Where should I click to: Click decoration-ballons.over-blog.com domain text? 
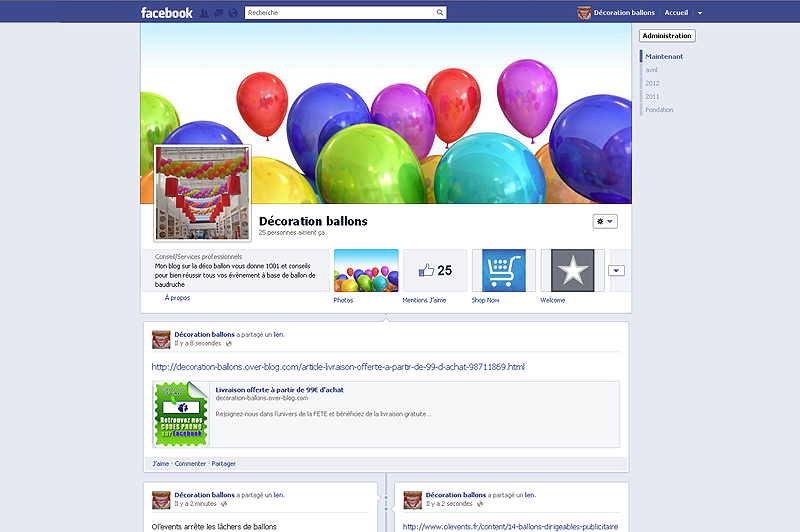click(262, 398)
